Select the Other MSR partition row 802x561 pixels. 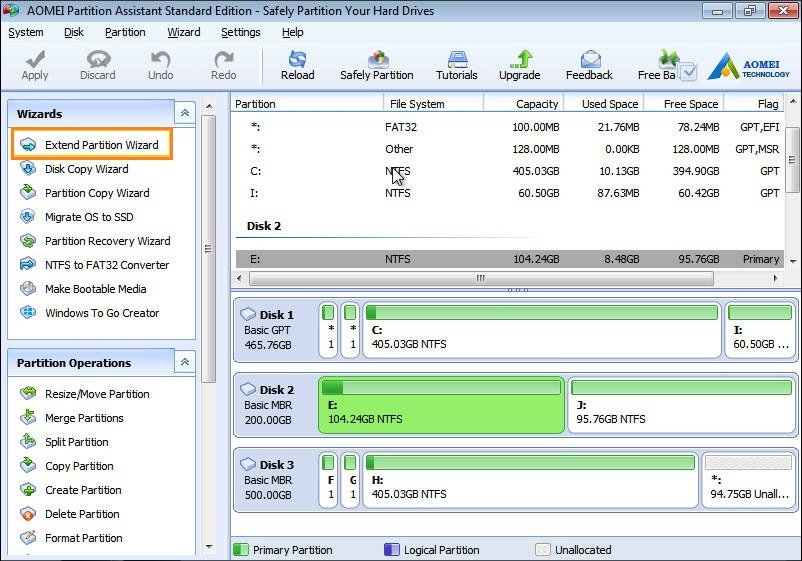(509, 149)
